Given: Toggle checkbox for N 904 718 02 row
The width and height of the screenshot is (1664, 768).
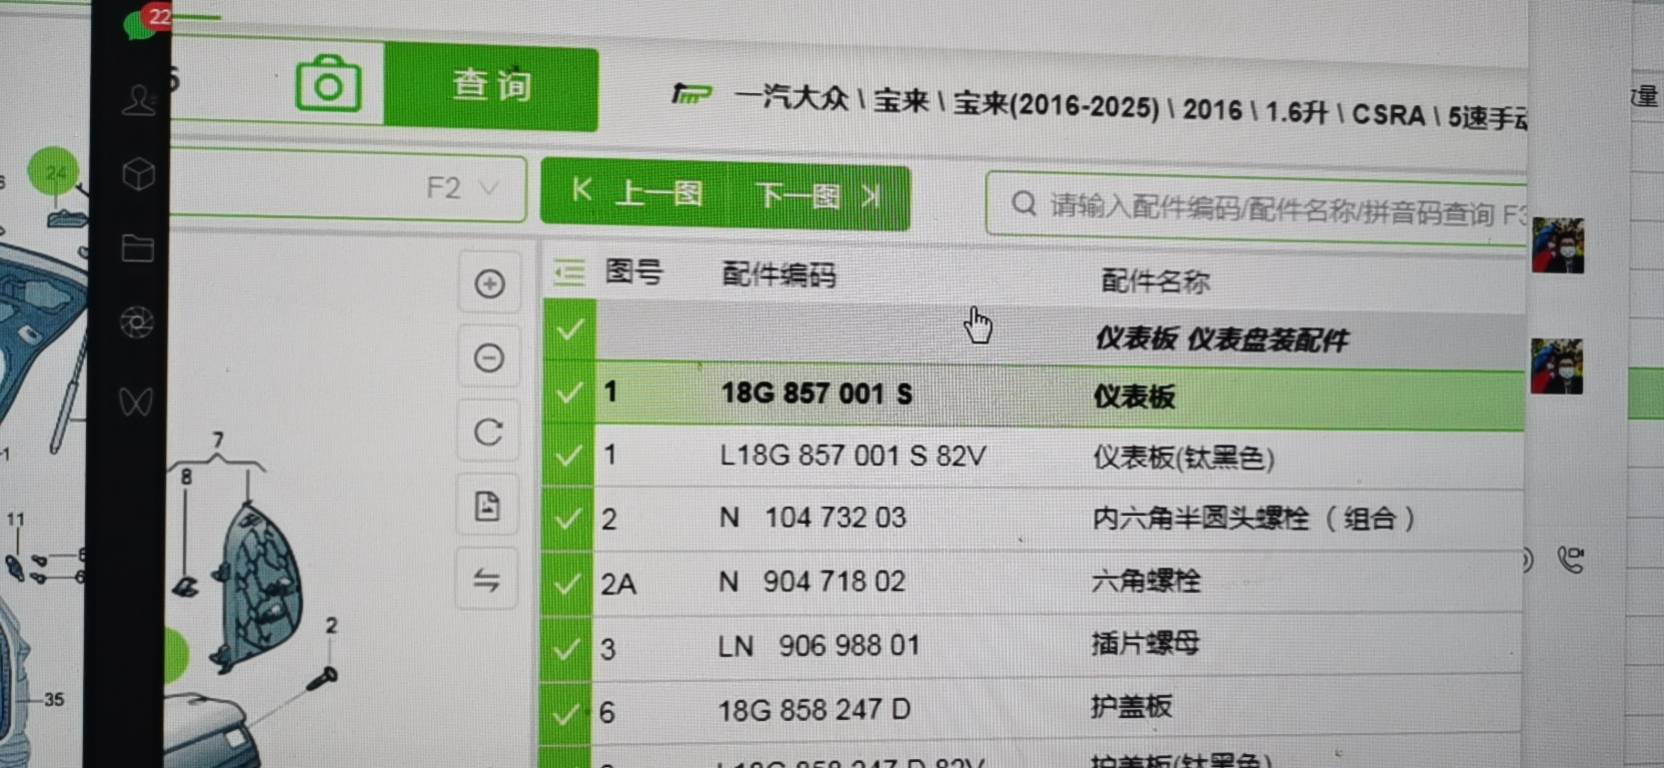Looking at the screenshot, I should click(566, 583).
